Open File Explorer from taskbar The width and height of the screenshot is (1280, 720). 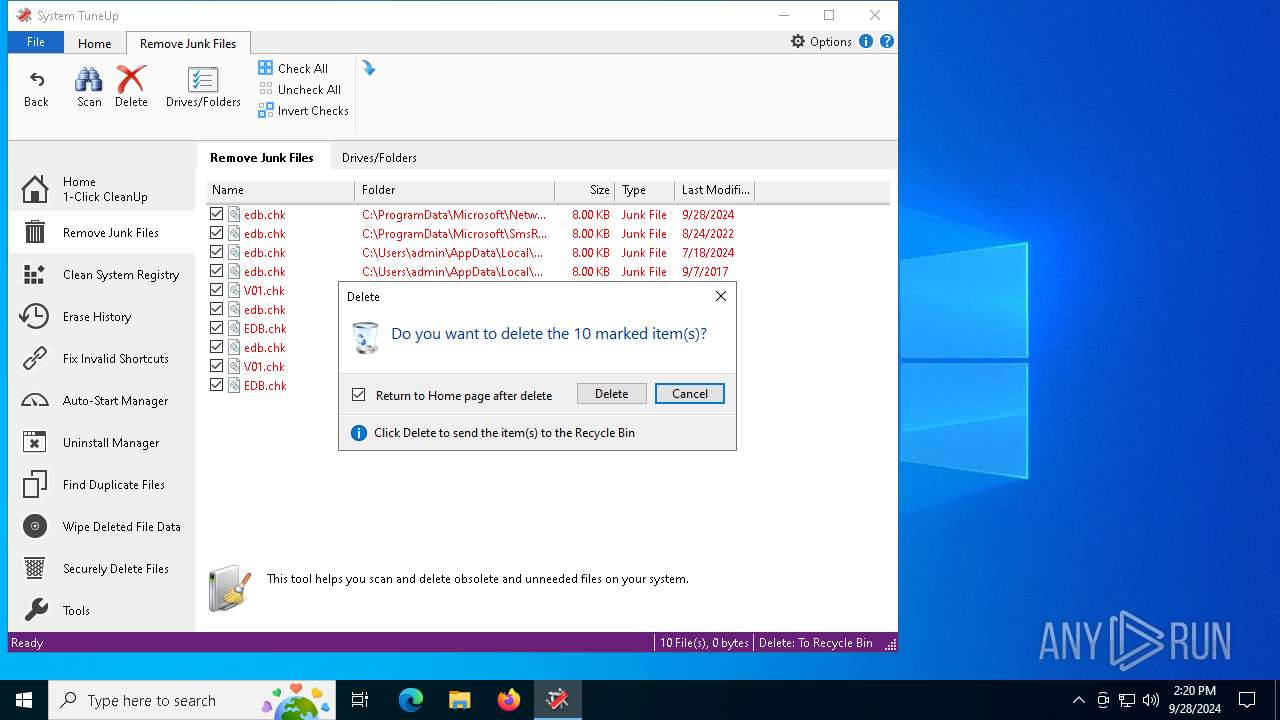(x=460, y=700)
